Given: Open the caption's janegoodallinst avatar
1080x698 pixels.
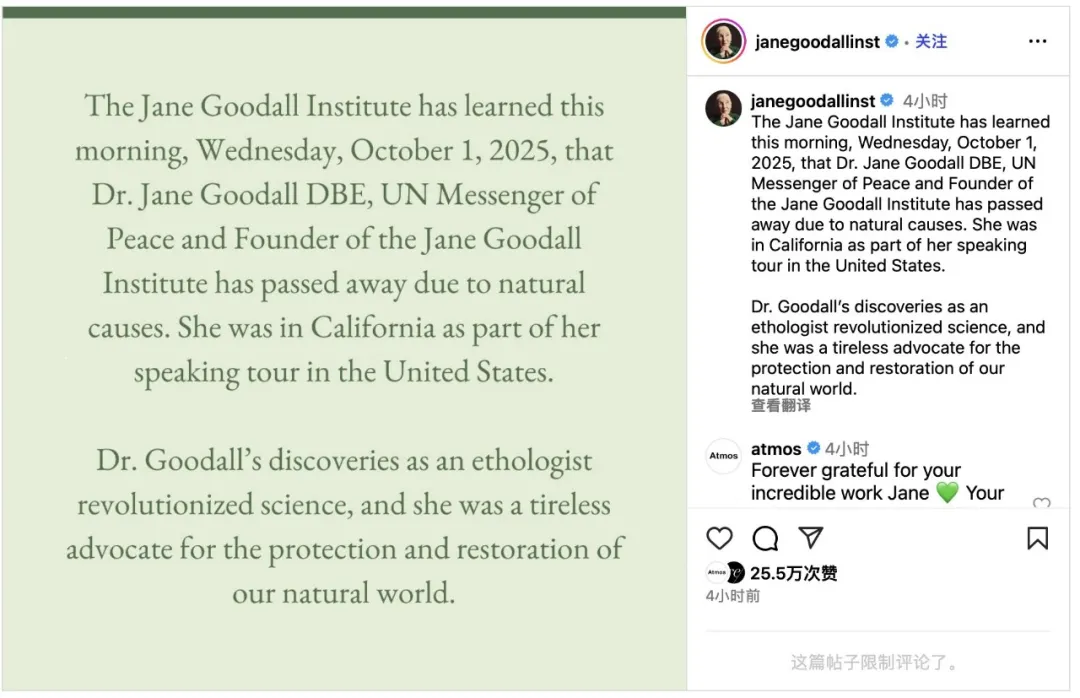Looking at the screenshot, I should 723,108.
